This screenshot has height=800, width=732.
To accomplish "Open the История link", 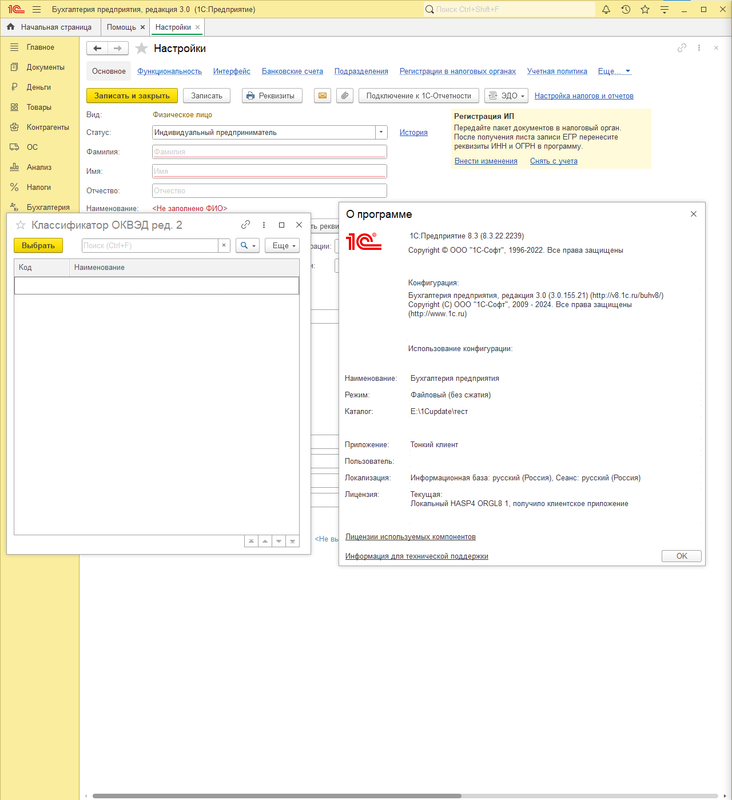I will 413,133.
